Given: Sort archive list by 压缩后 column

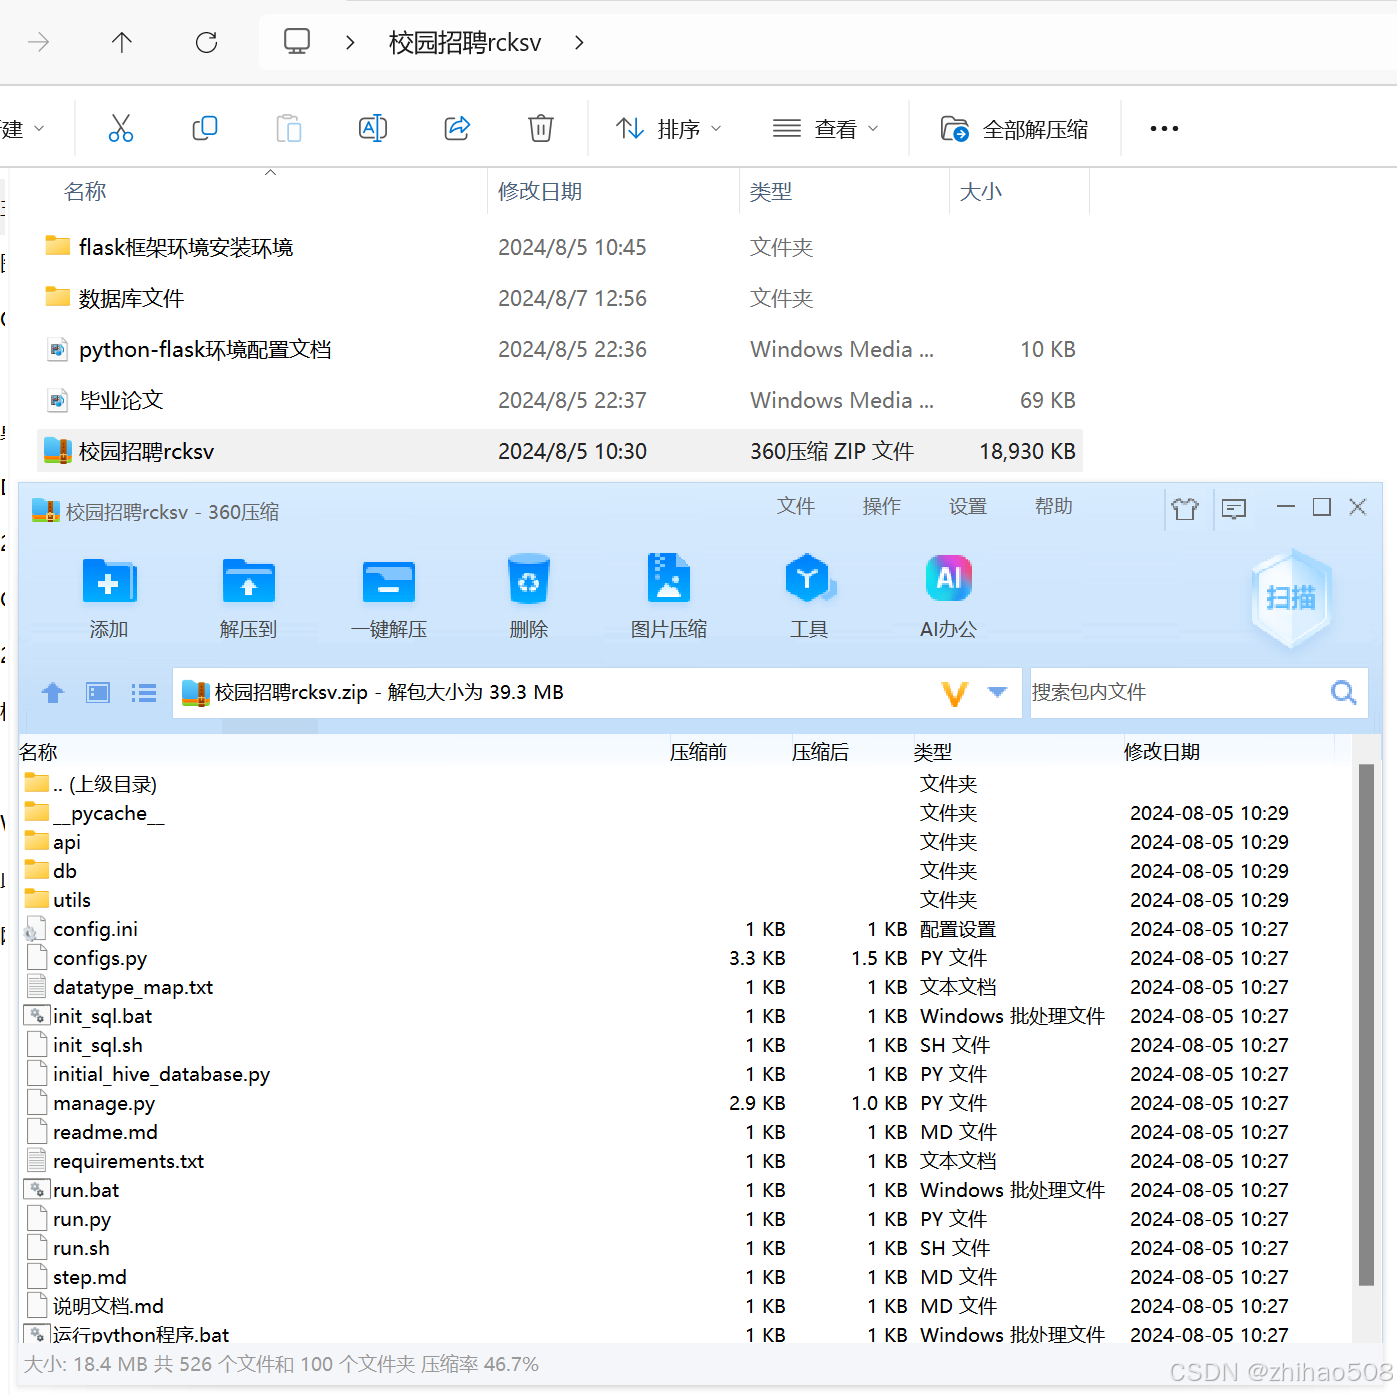Looking at the screenshot, I should click(x=820, y=752).
